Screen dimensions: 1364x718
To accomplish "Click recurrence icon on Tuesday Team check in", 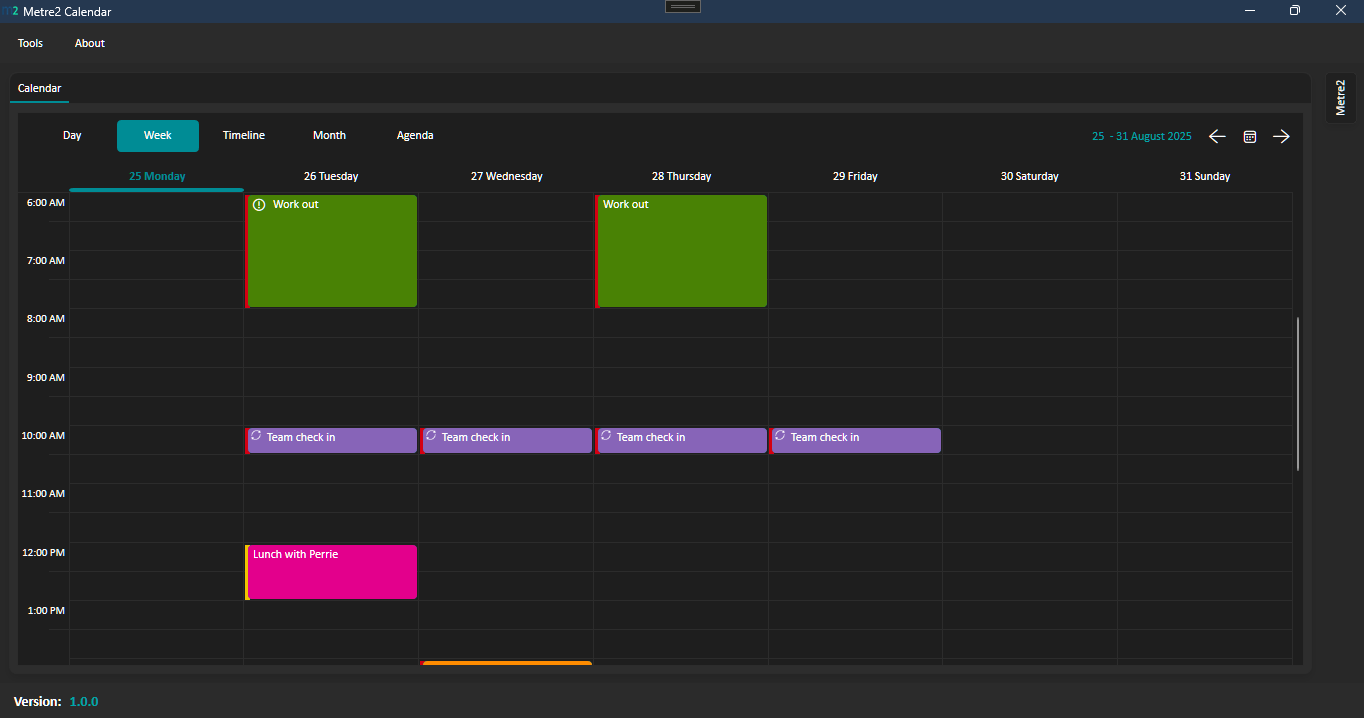I will pos(256,436).
